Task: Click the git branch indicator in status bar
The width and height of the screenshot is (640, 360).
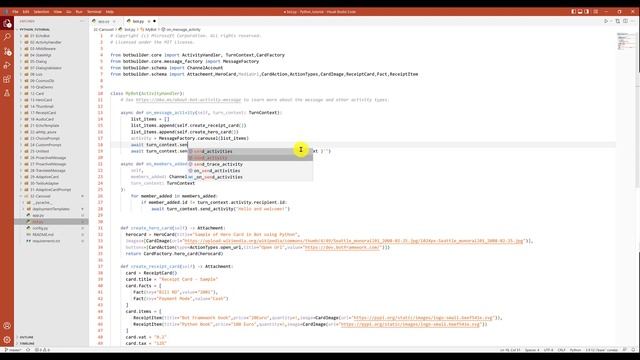Action: pyautogui.click(x=13, y=350)
